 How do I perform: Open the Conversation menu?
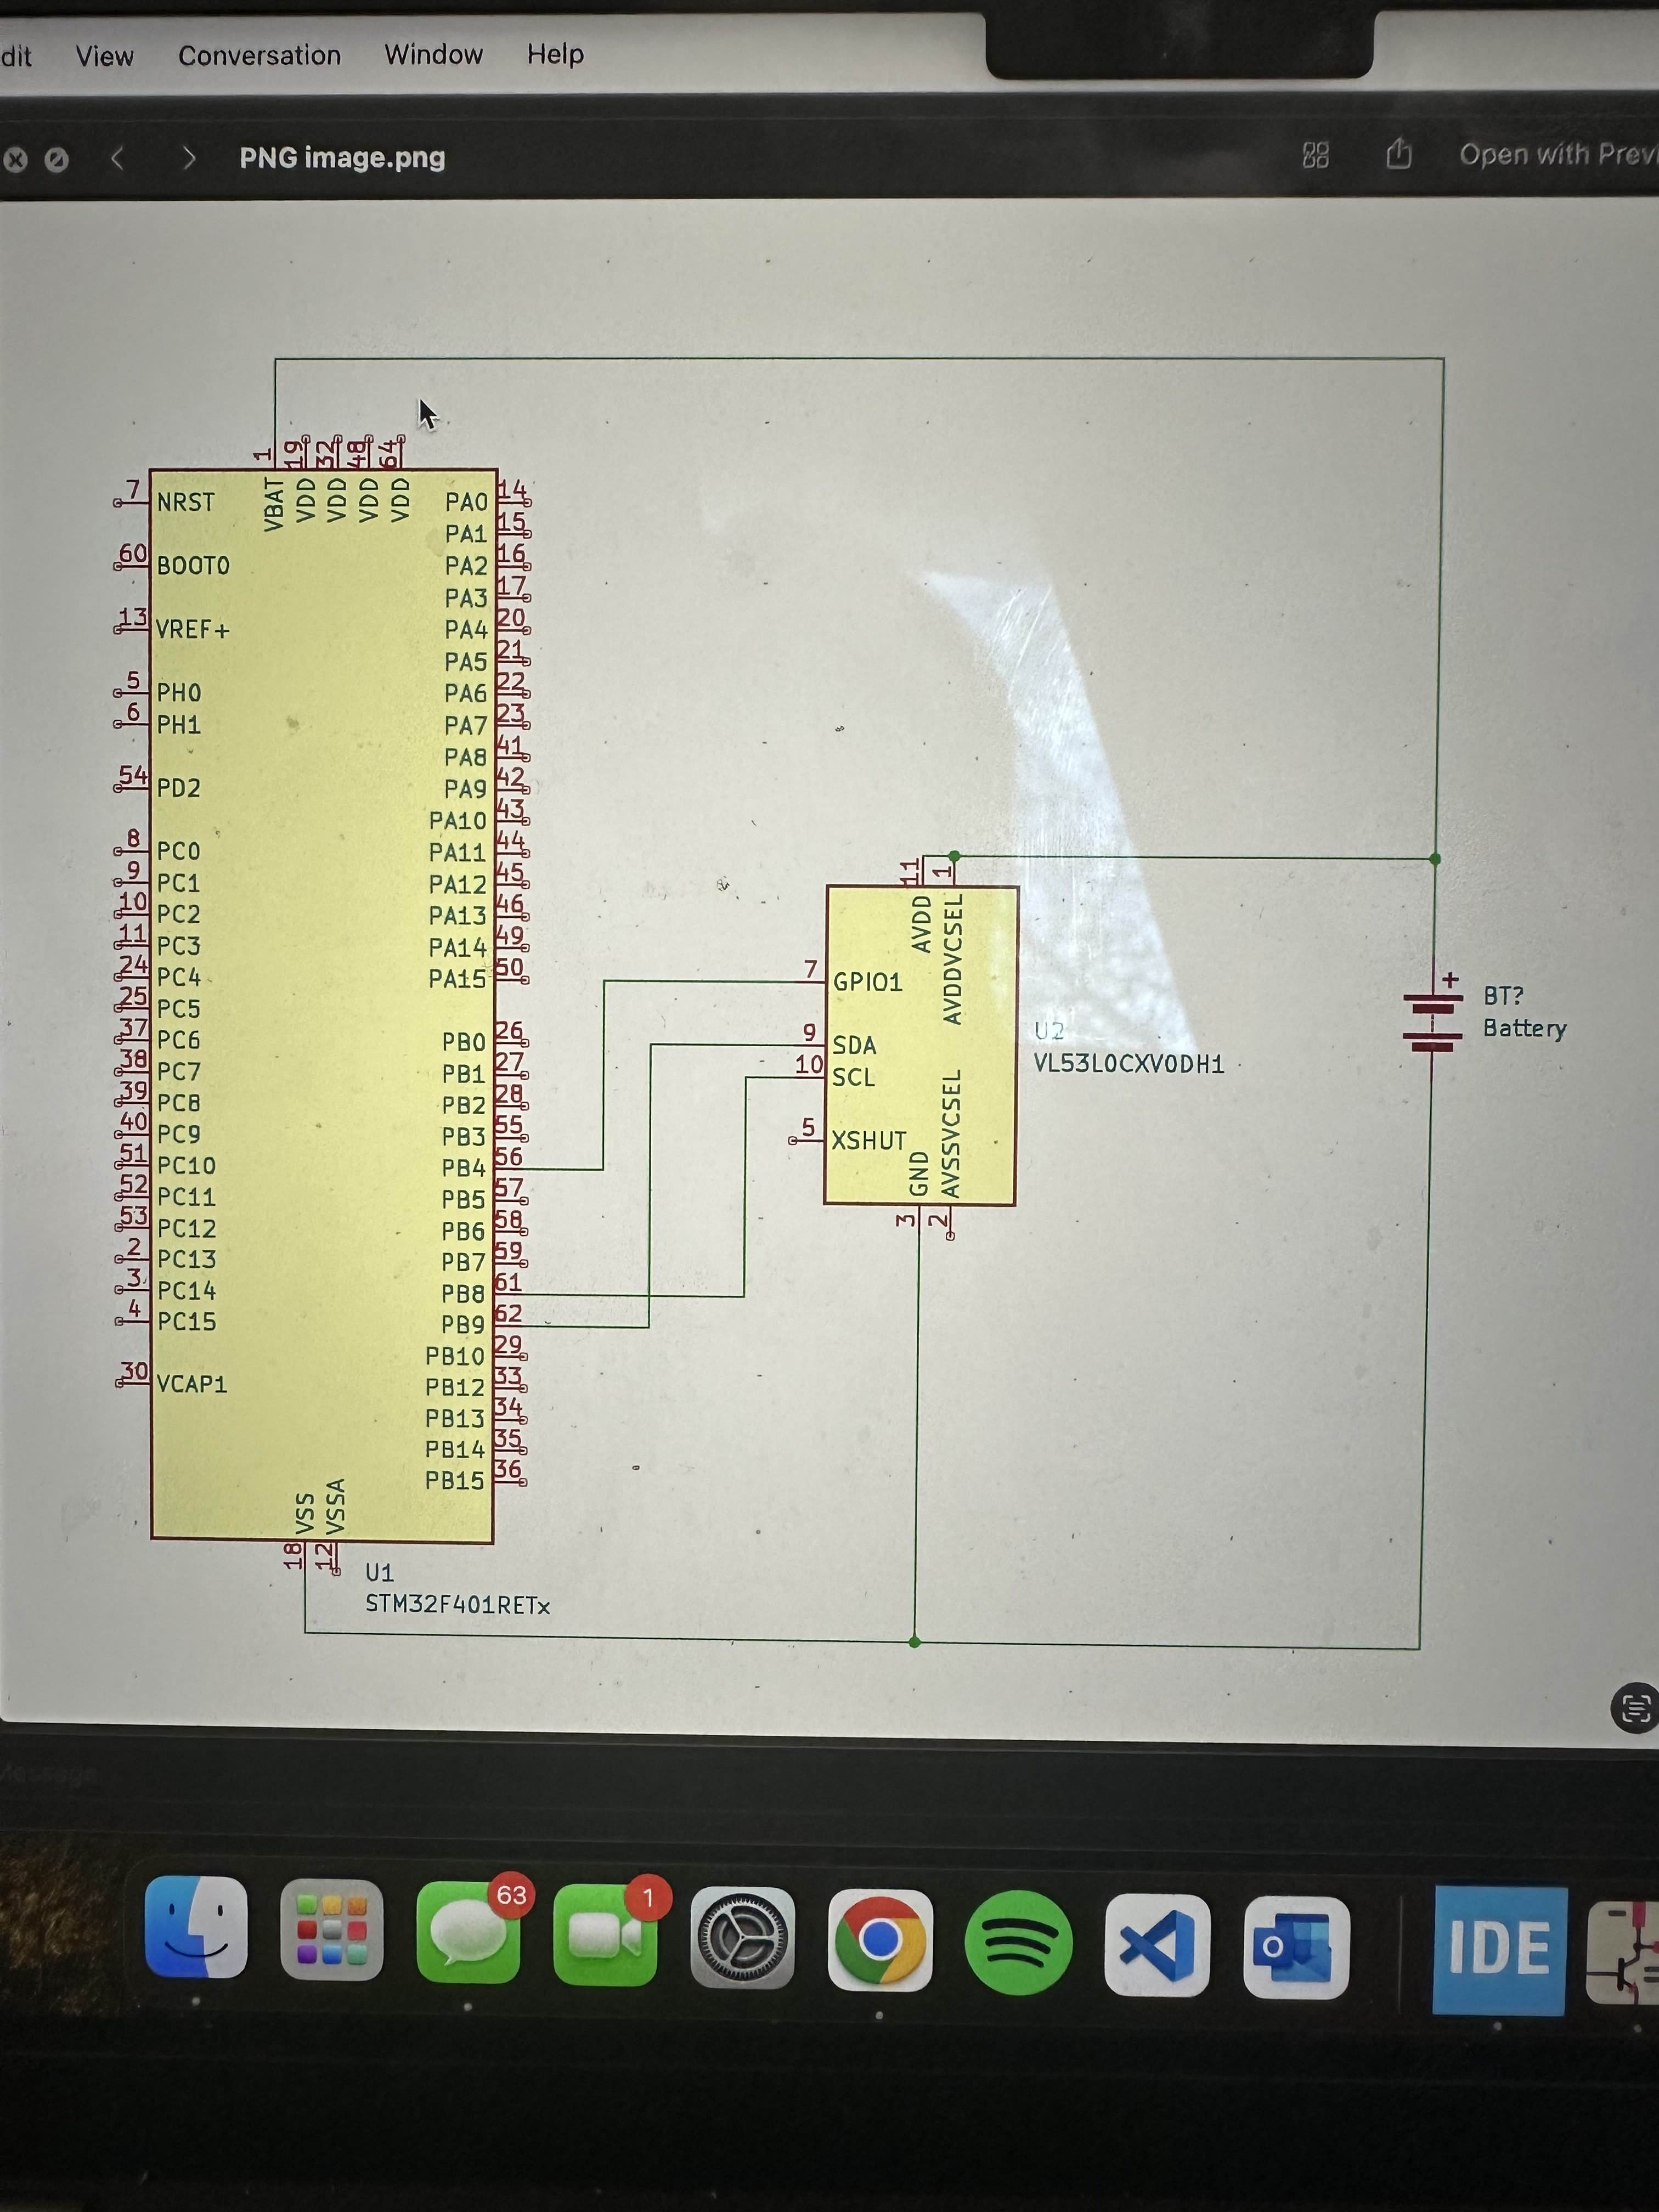click(x=259, y=55)
